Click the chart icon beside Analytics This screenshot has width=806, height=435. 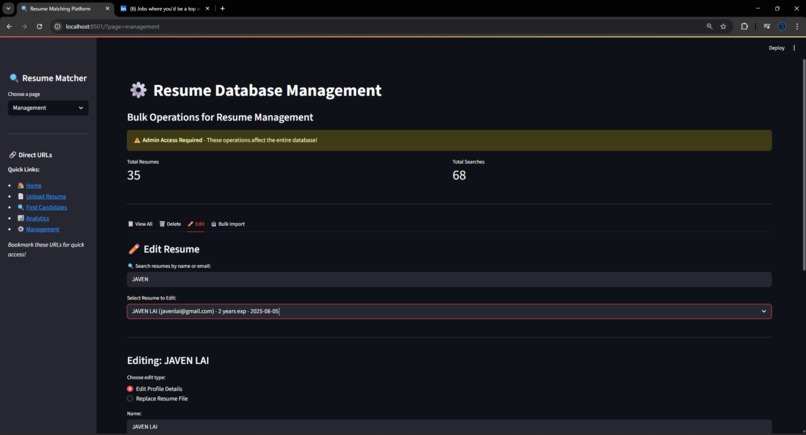click(x=21, y=218)
